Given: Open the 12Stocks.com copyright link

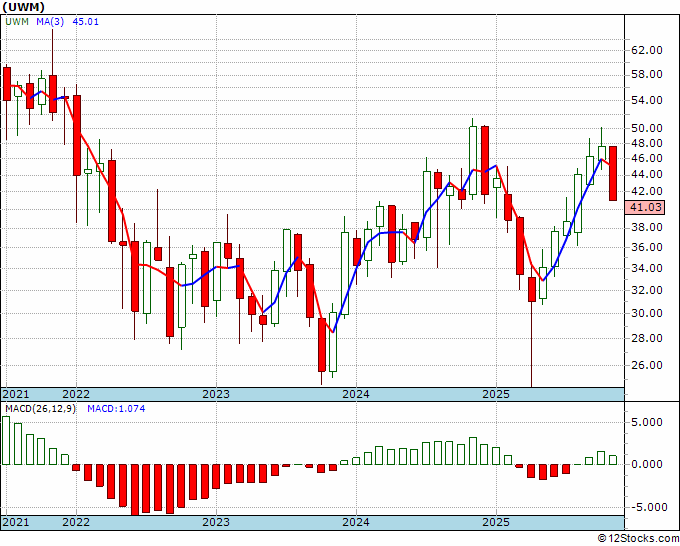Looking at the screenshot, I should coord(638,539).
